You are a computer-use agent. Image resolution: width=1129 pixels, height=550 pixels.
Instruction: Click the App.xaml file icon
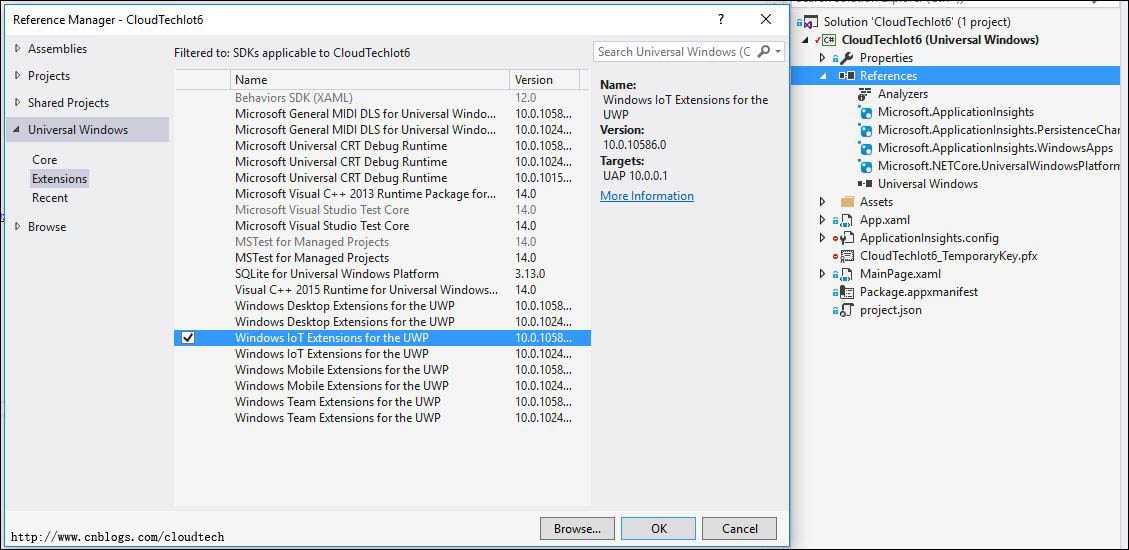click(847, 220)
